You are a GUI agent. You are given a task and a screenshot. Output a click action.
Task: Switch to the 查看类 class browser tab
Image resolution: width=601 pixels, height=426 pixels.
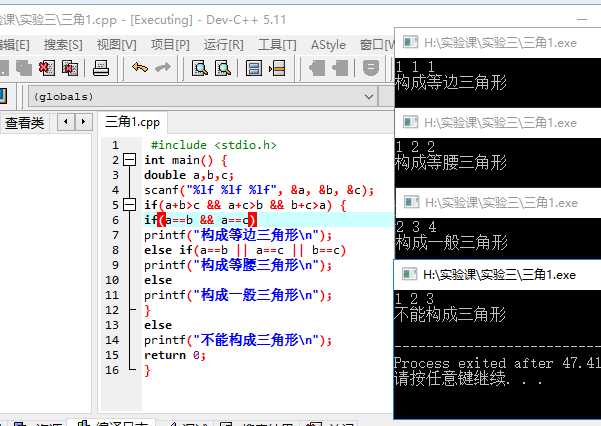pos(25,123)
